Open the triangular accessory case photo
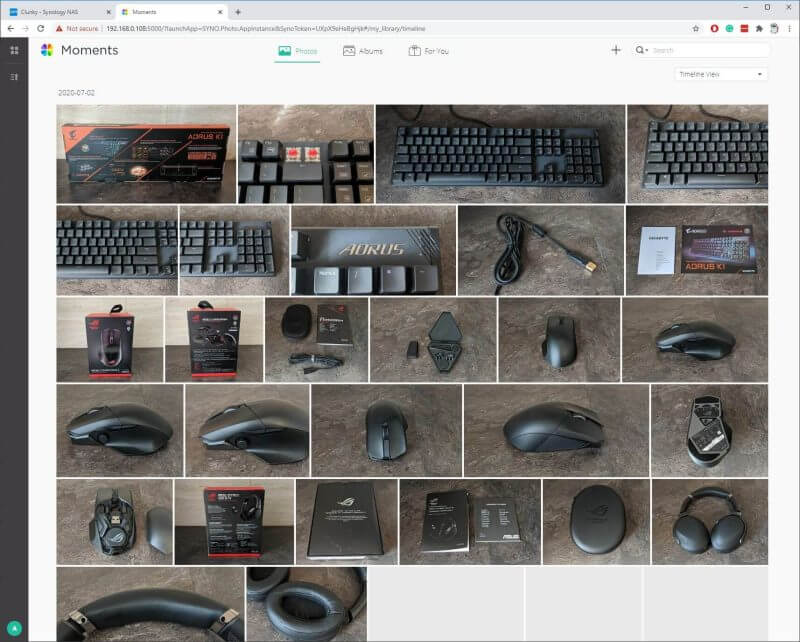The height and width of the screenshot is (642, 800). 433,339
